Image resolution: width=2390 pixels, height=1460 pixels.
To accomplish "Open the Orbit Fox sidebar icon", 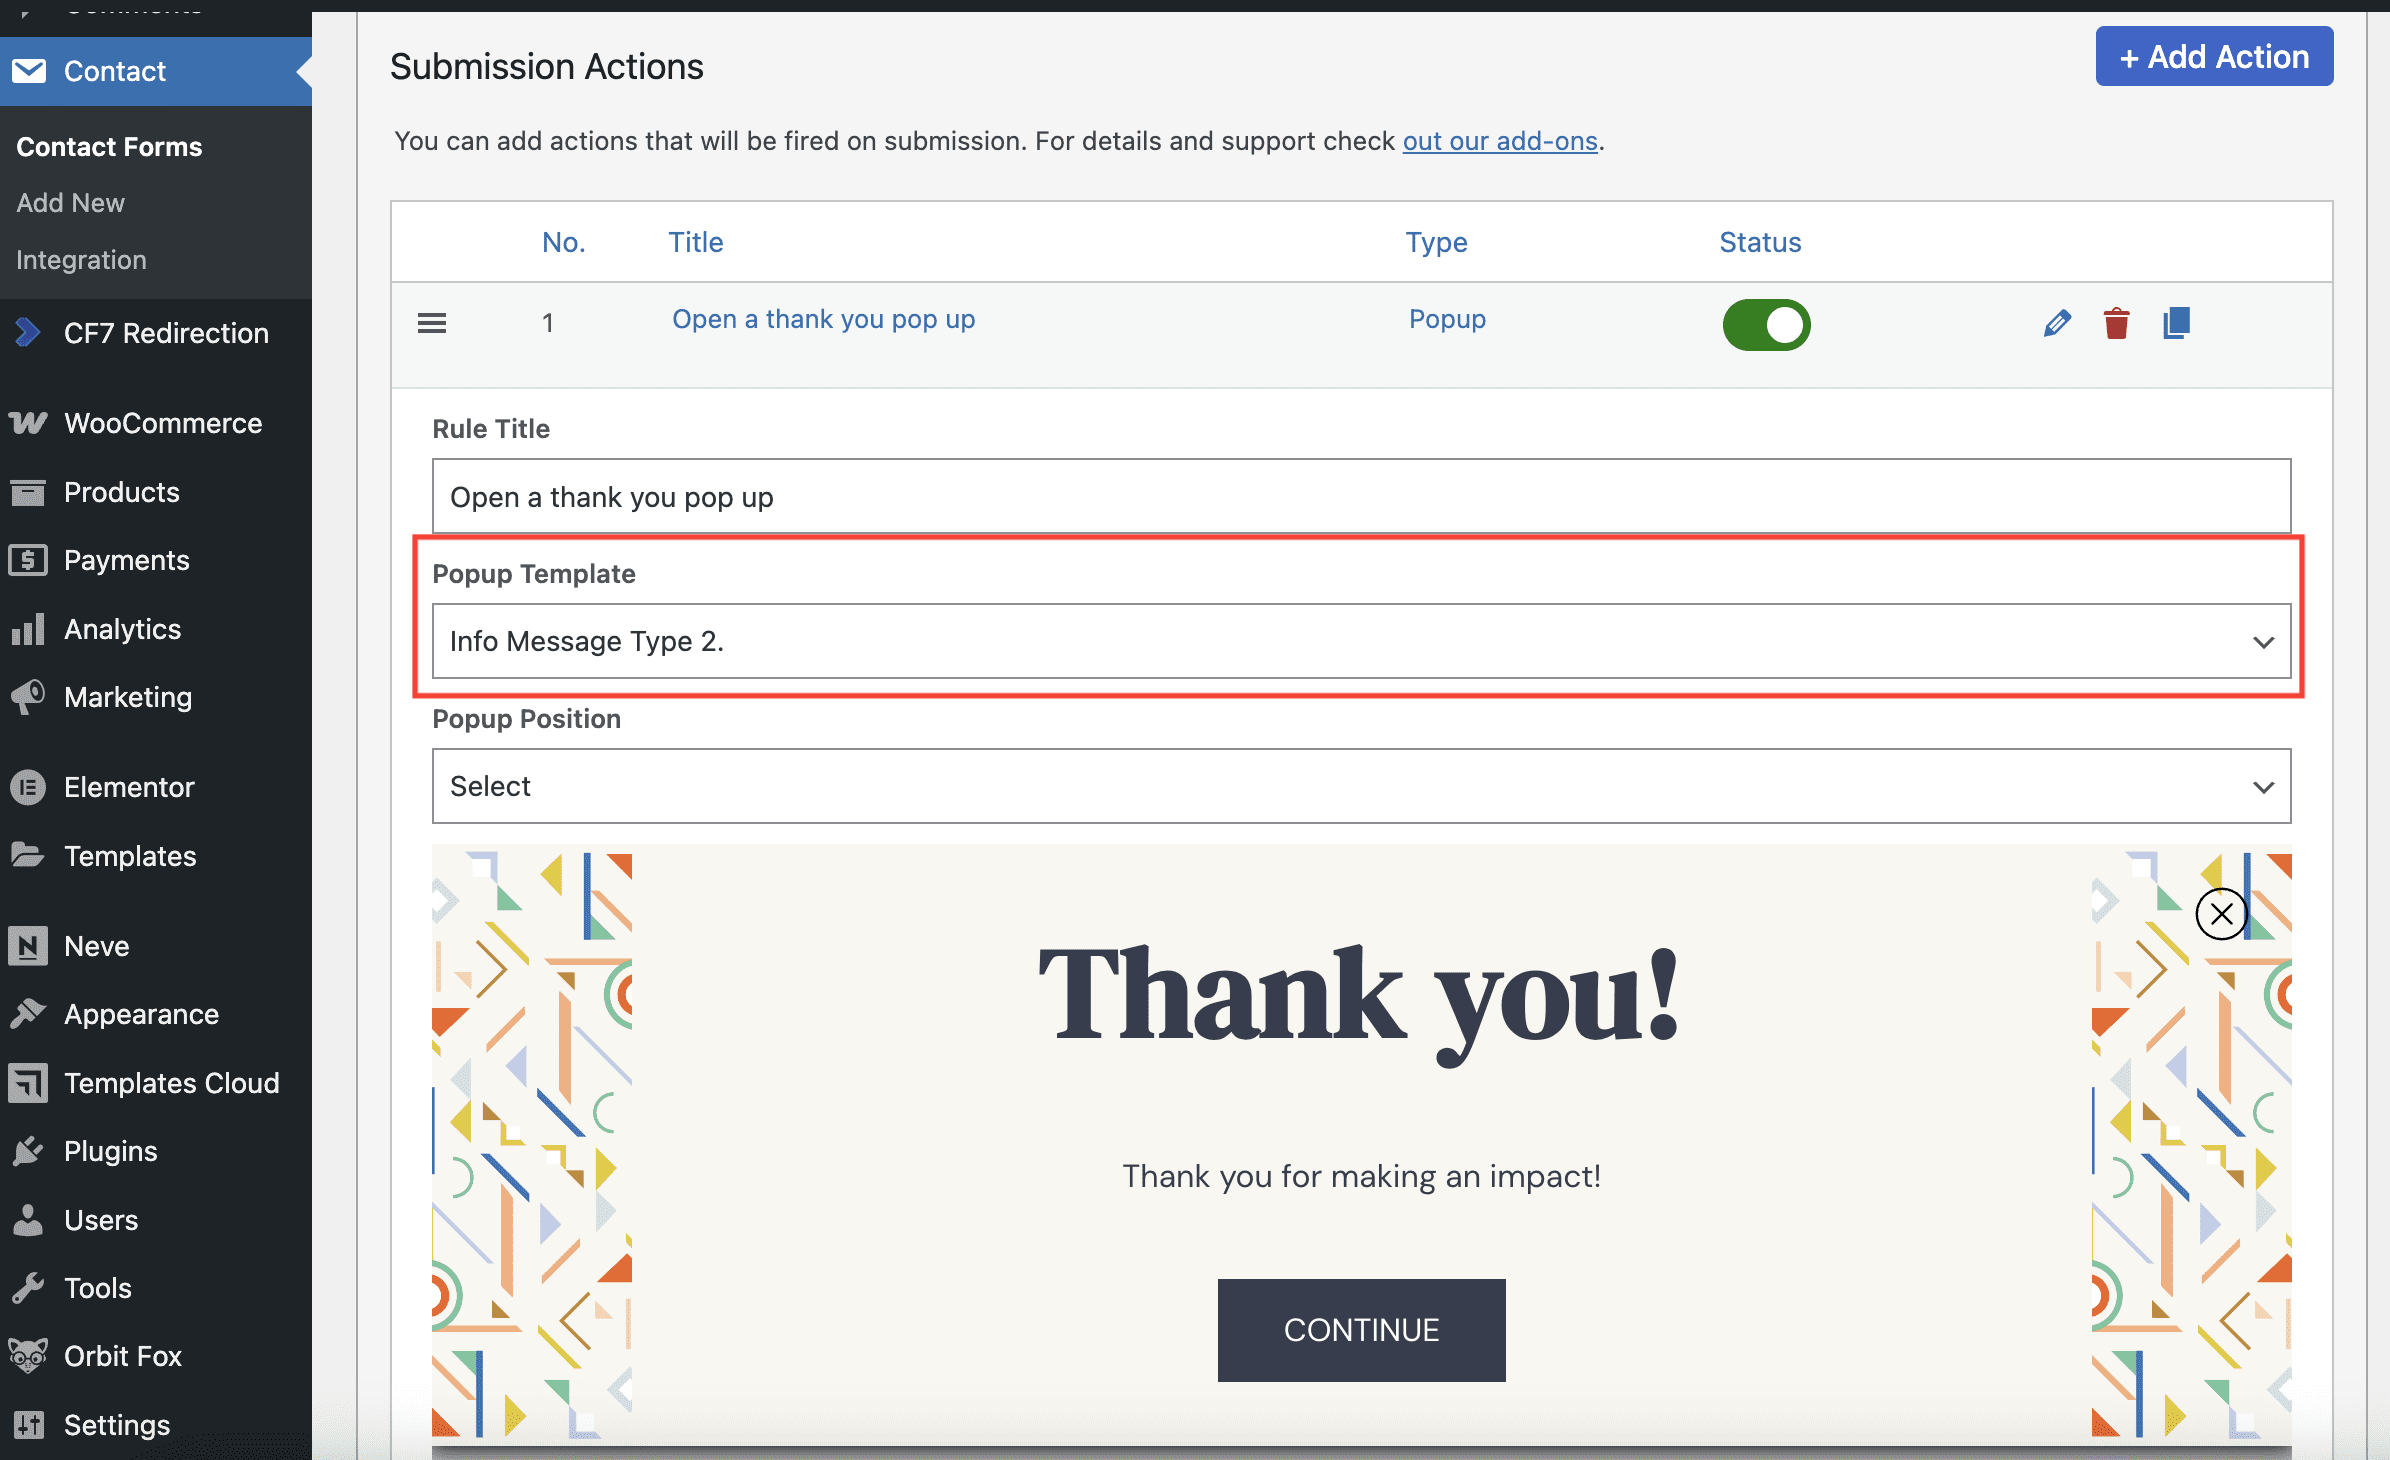I will point(28,1356).
